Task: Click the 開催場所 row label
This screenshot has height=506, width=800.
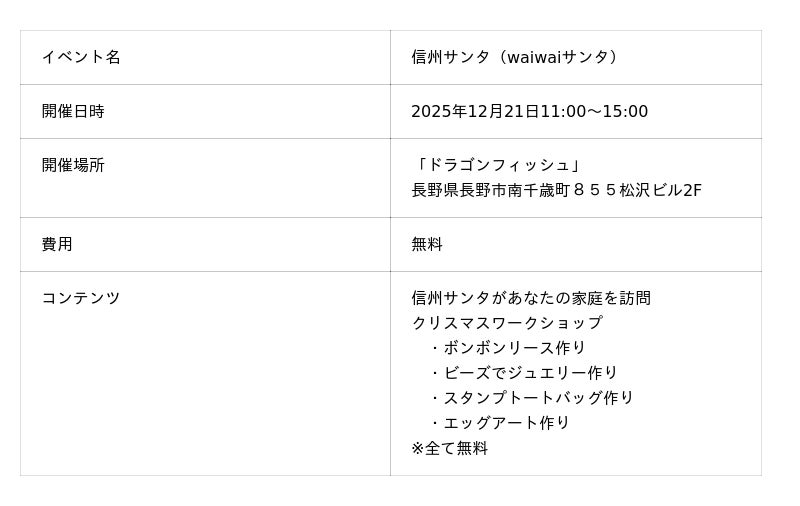Action: (x=73, y=165)
